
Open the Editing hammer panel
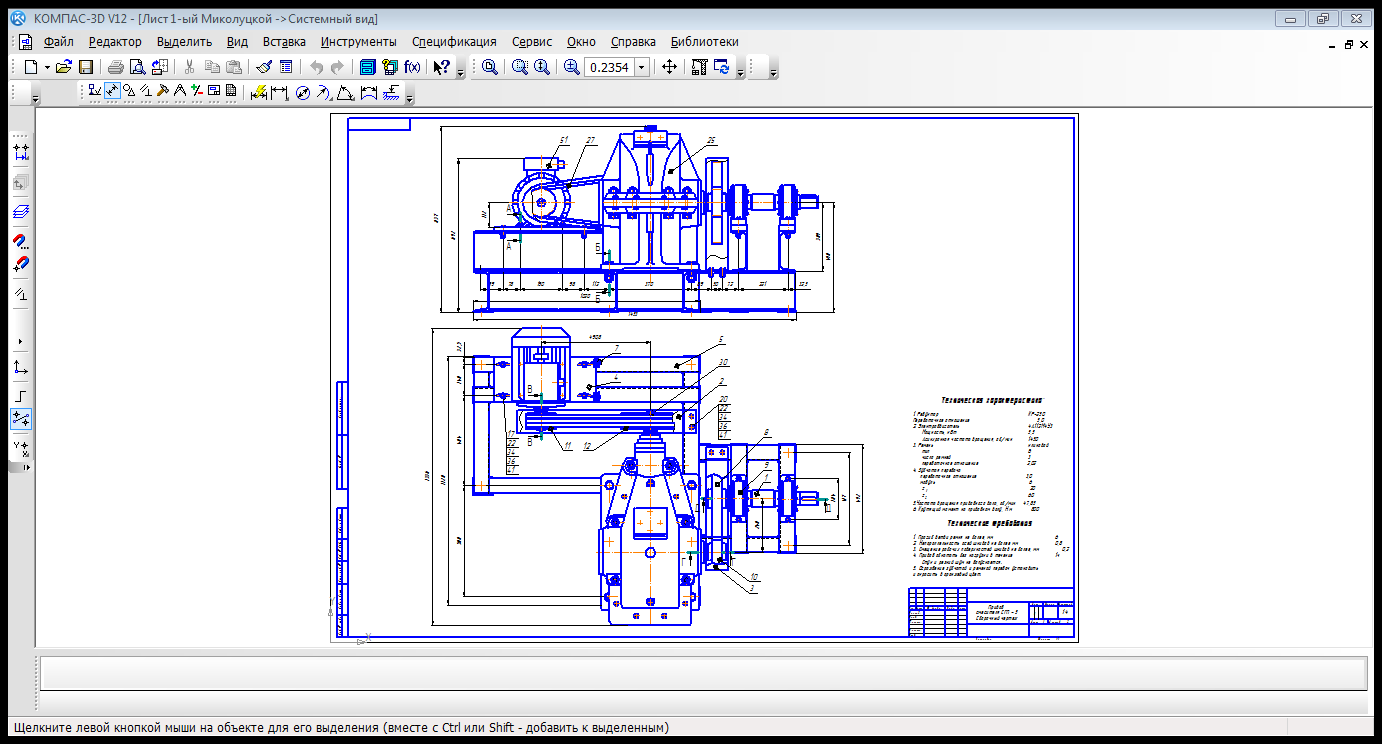click(x=162, y=93)
